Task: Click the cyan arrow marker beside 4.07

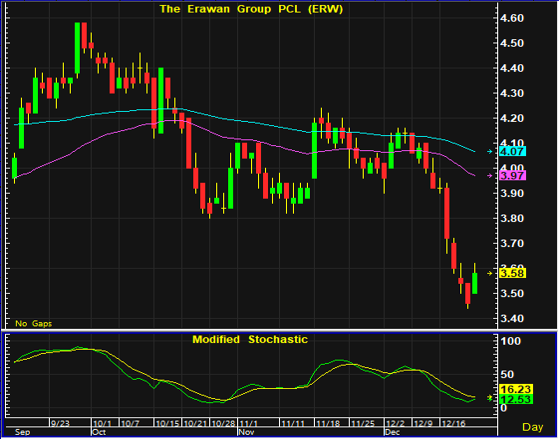Action: click(x=490, y=152)
